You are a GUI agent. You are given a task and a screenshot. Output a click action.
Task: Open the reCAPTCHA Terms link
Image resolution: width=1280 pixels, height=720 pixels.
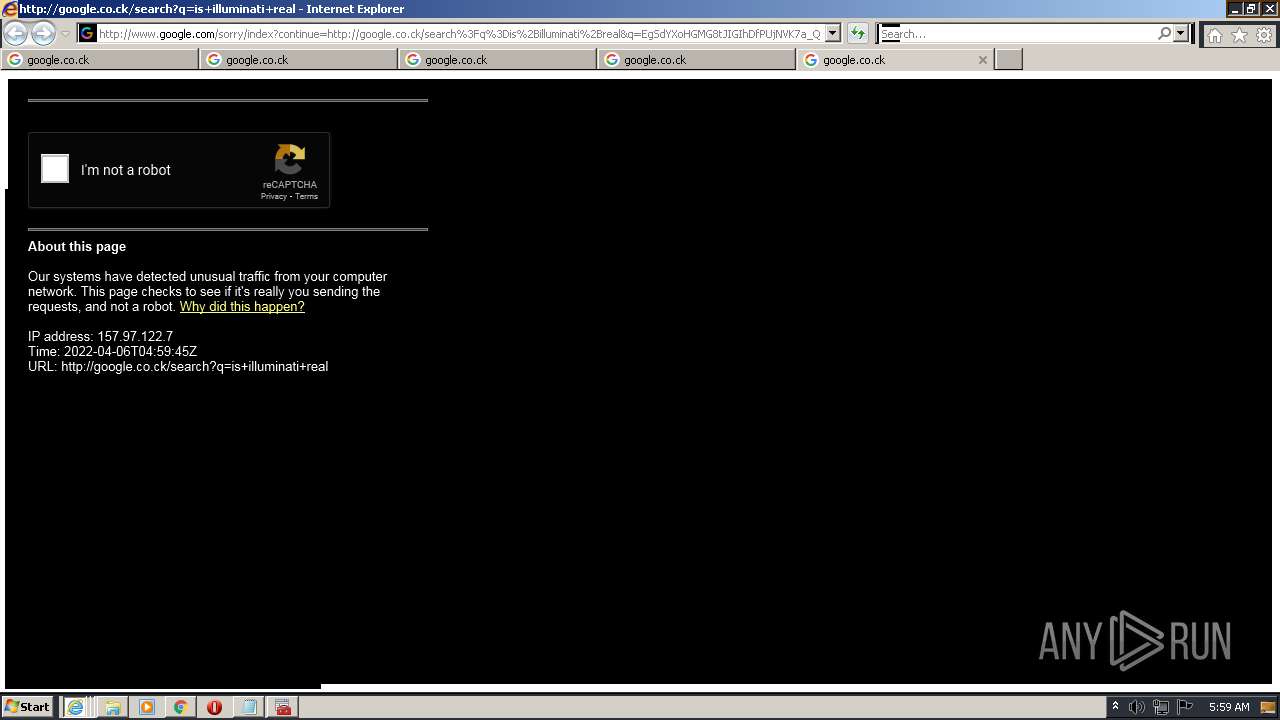[x=306, y=196]
